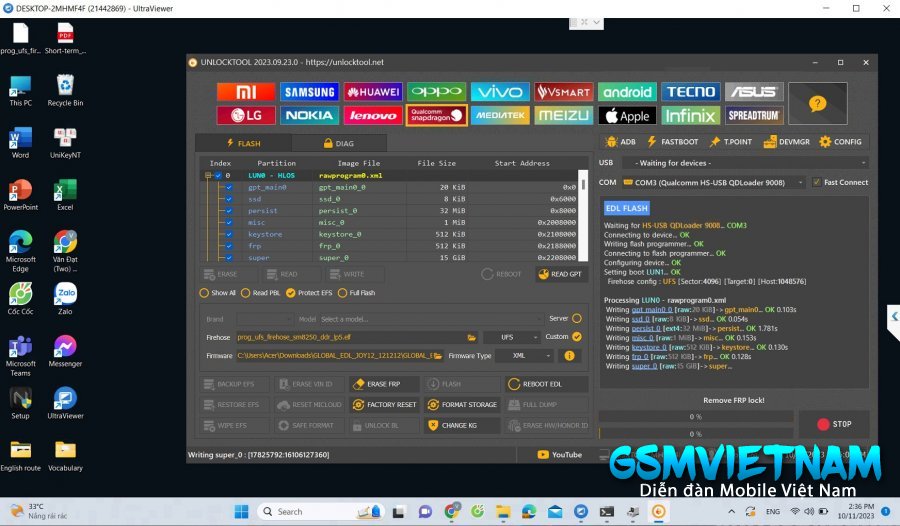Expand the UFS storage type dropdown

[511, 337]
